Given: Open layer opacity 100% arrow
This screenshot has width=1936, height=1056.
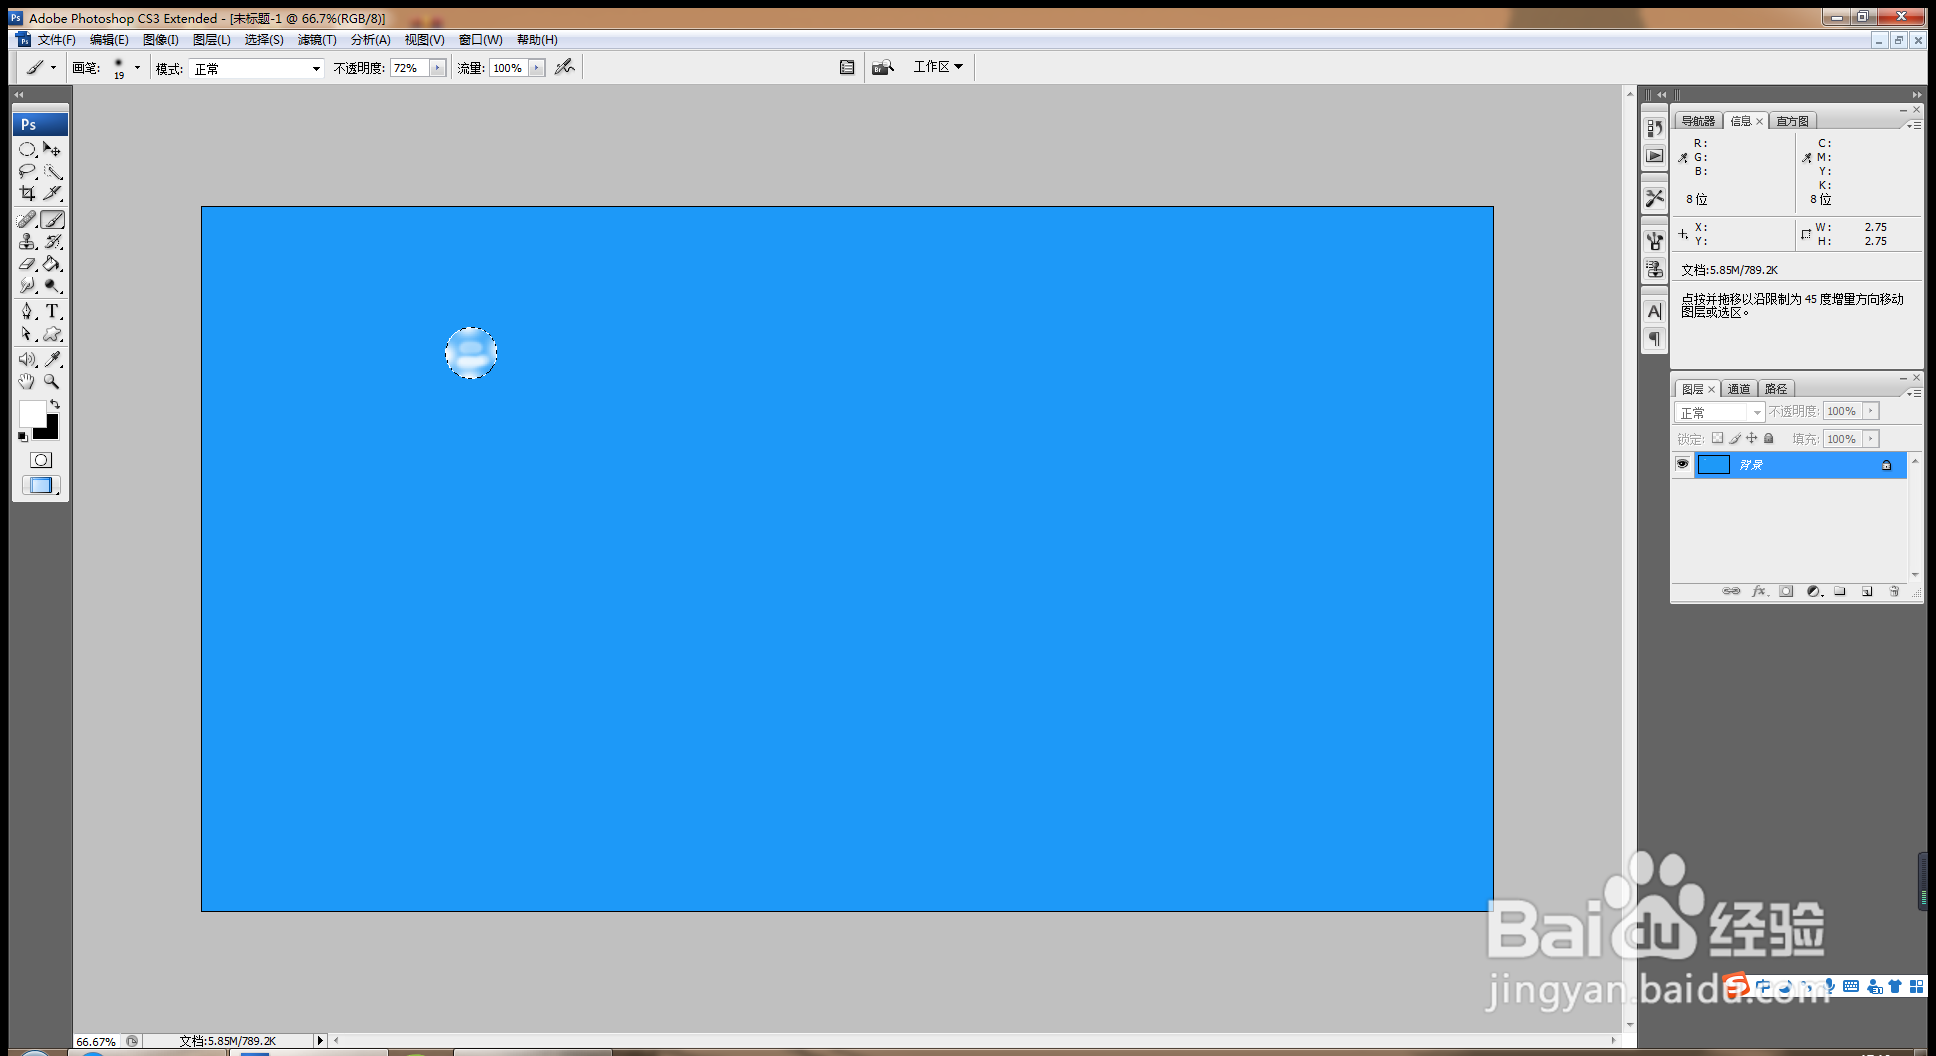Looking at the screenshot, I should (1870, 411).
